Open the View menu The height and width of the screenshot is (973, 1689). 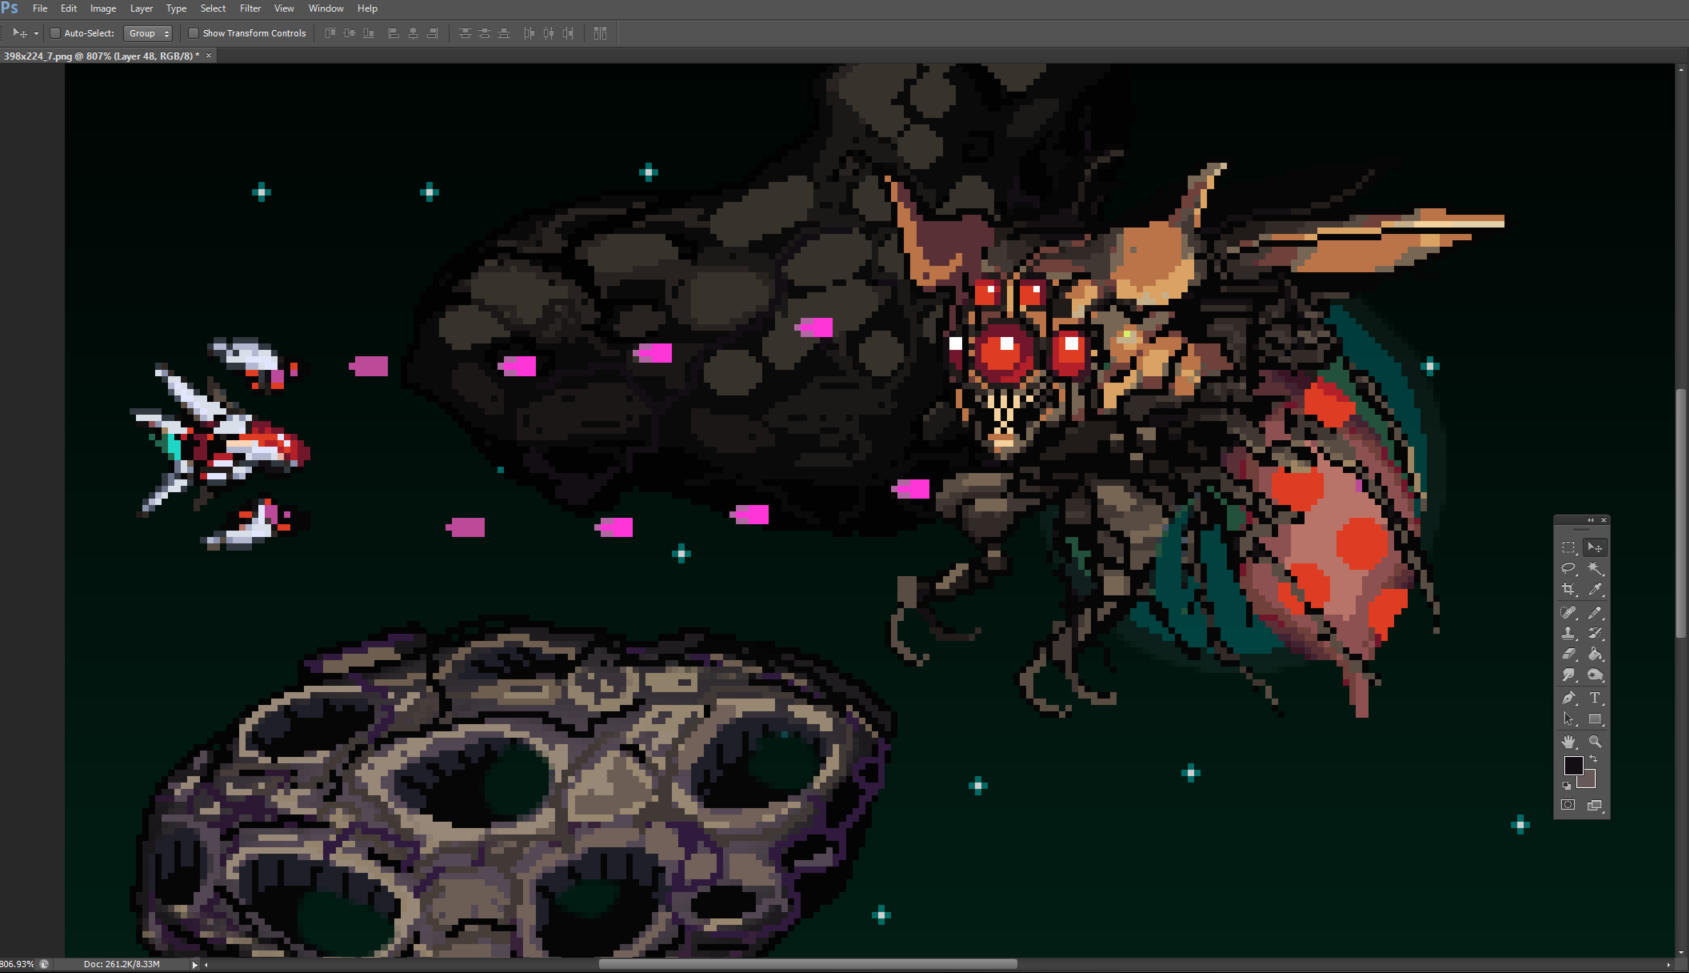point(284,8)
